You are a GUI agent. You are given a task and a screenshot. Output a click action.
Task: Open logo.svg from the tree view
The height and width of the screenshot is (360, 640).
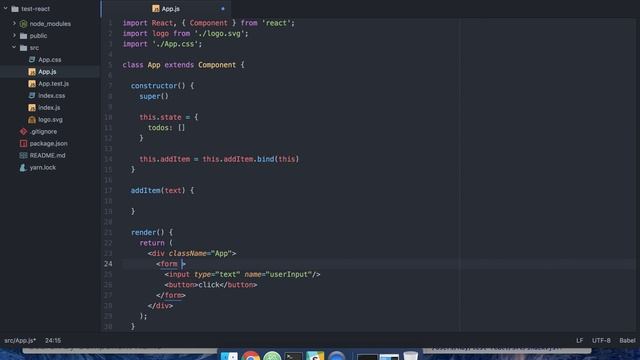click(x=50, y=120)
